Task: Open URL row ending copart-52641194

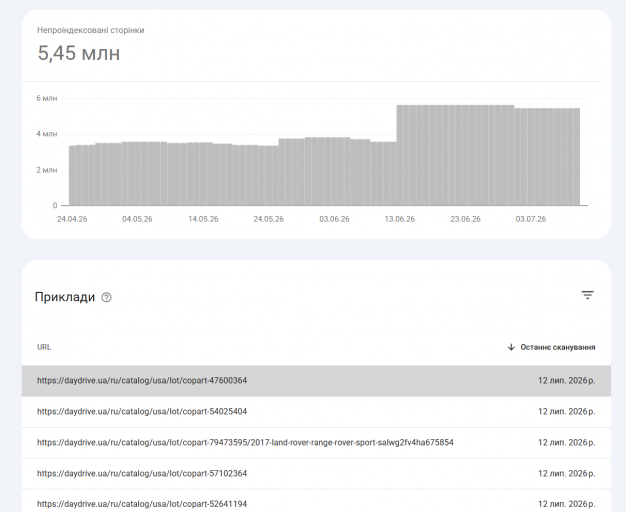Action: (x=316, y=502)
